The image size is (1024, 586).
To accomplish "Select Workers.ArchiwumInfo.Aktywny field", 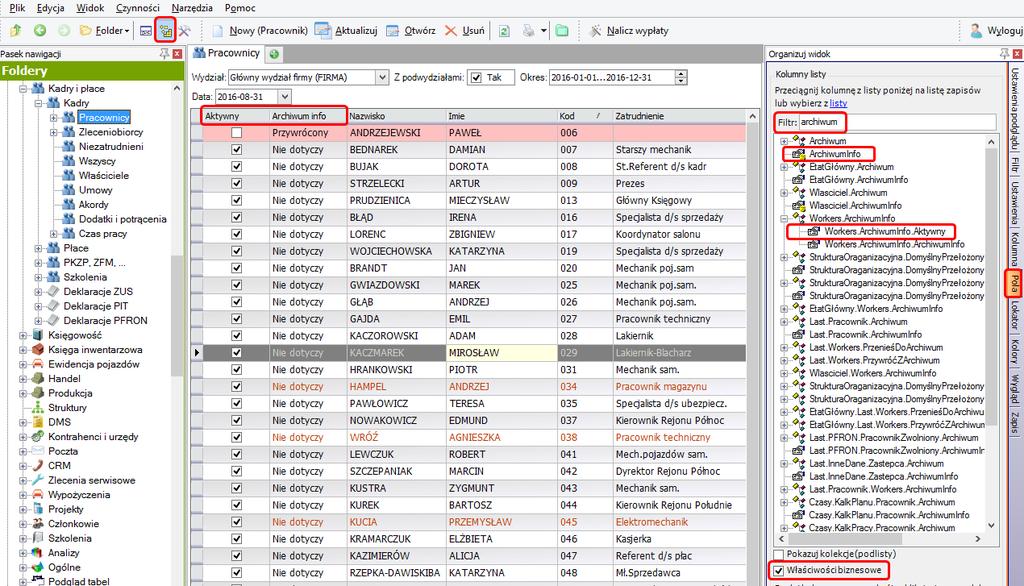I will [884, 231].
